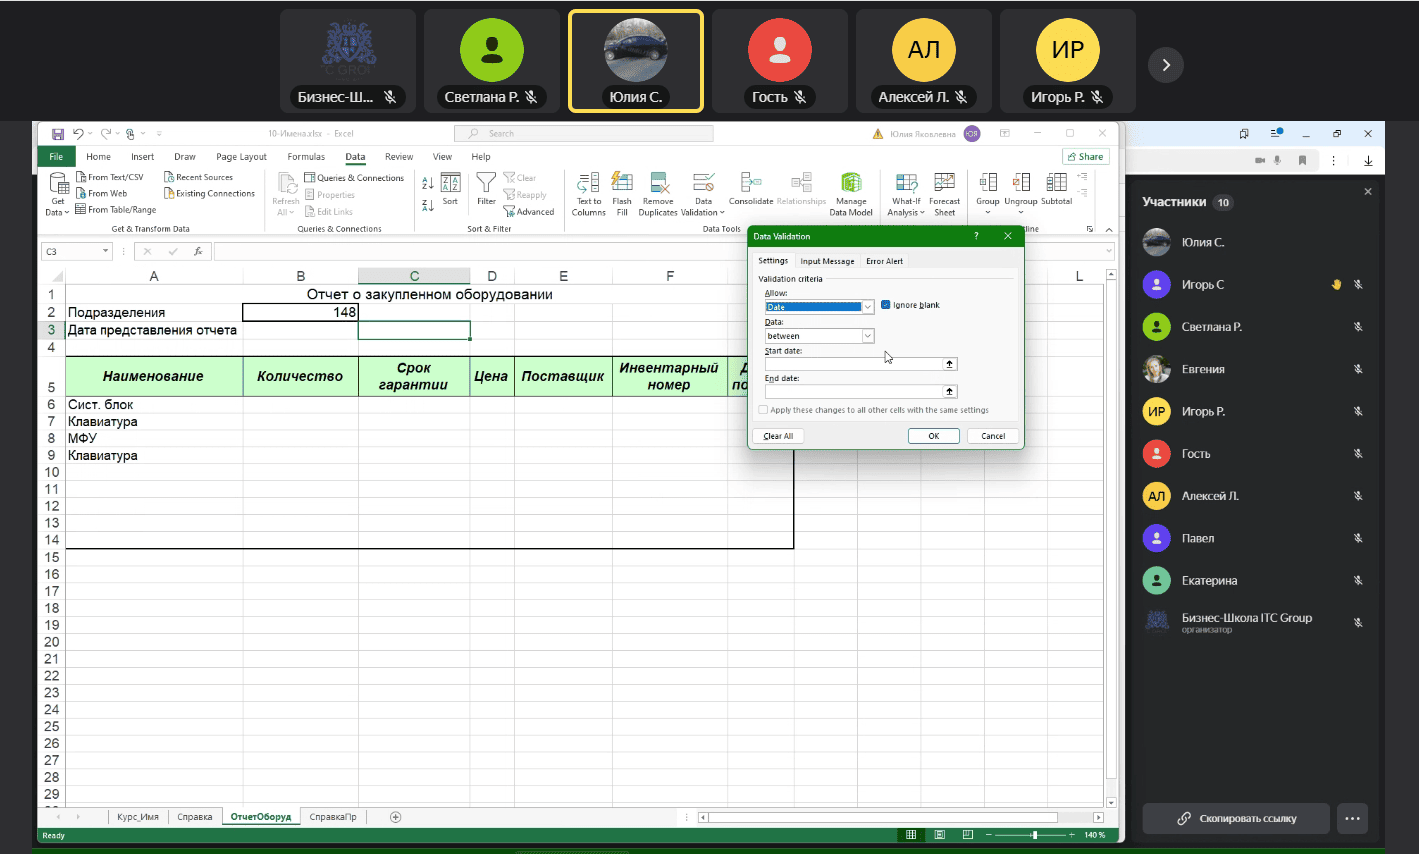This screenshot has height=854, width=1419.
Task: Click the Manage Data Model icon
Action: (851, 183)
